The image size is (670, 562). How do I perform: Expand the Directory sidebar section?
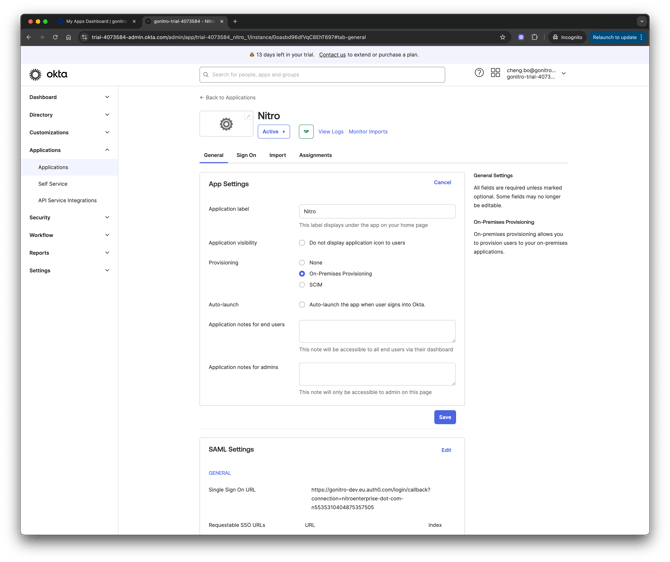(x=69, y=115)
